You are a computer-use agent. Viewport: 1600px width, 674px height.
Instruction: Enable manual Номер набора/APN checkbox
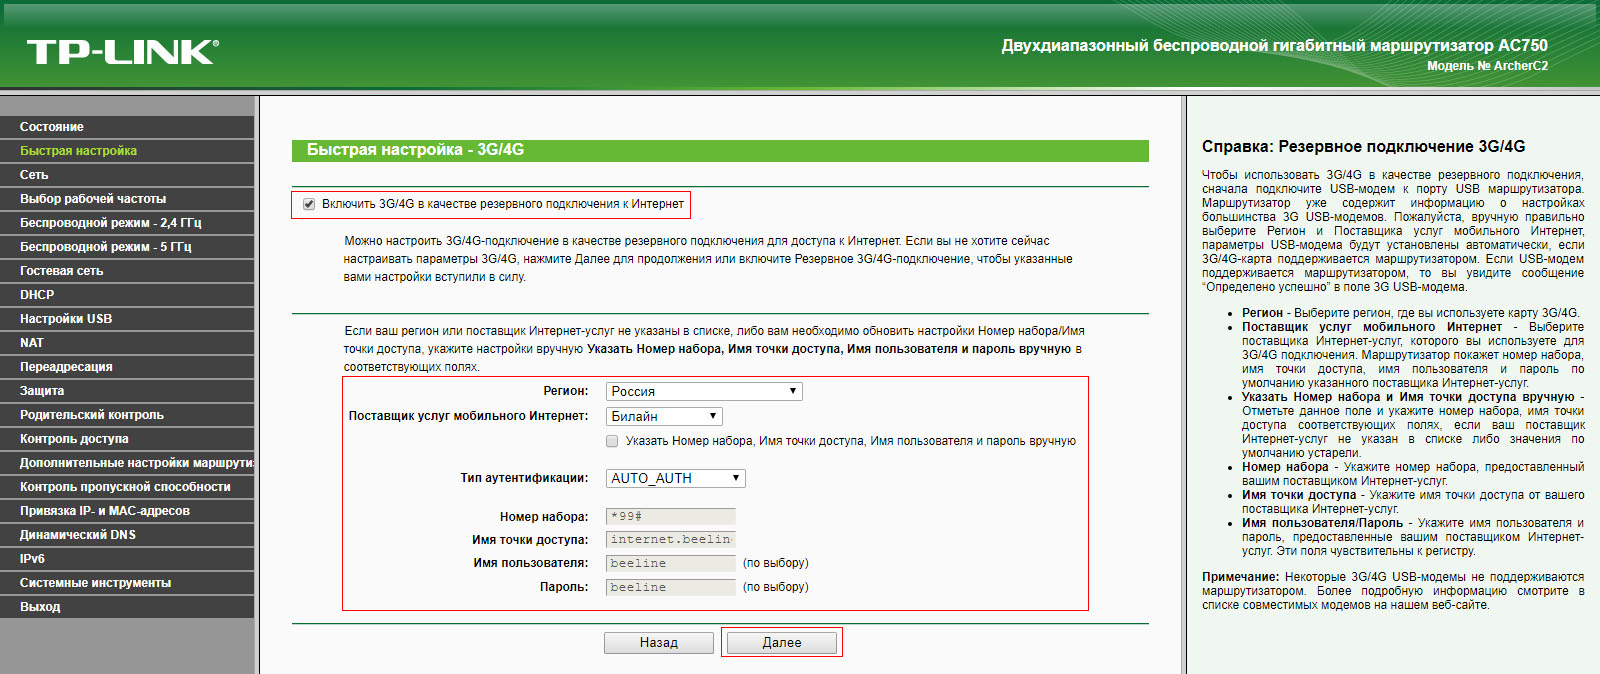pos(612,441)
